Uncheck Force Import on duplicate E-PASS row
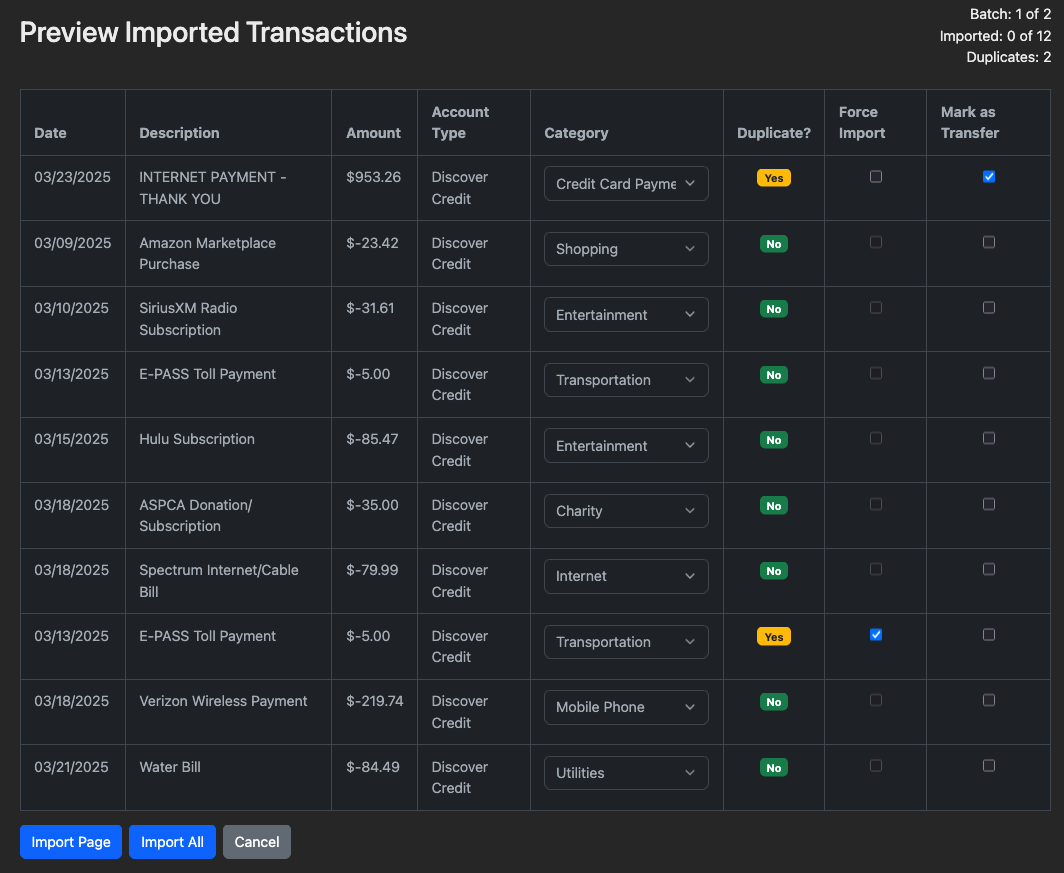This screenshot has height=873, width=1064. (x=876, y=635)
